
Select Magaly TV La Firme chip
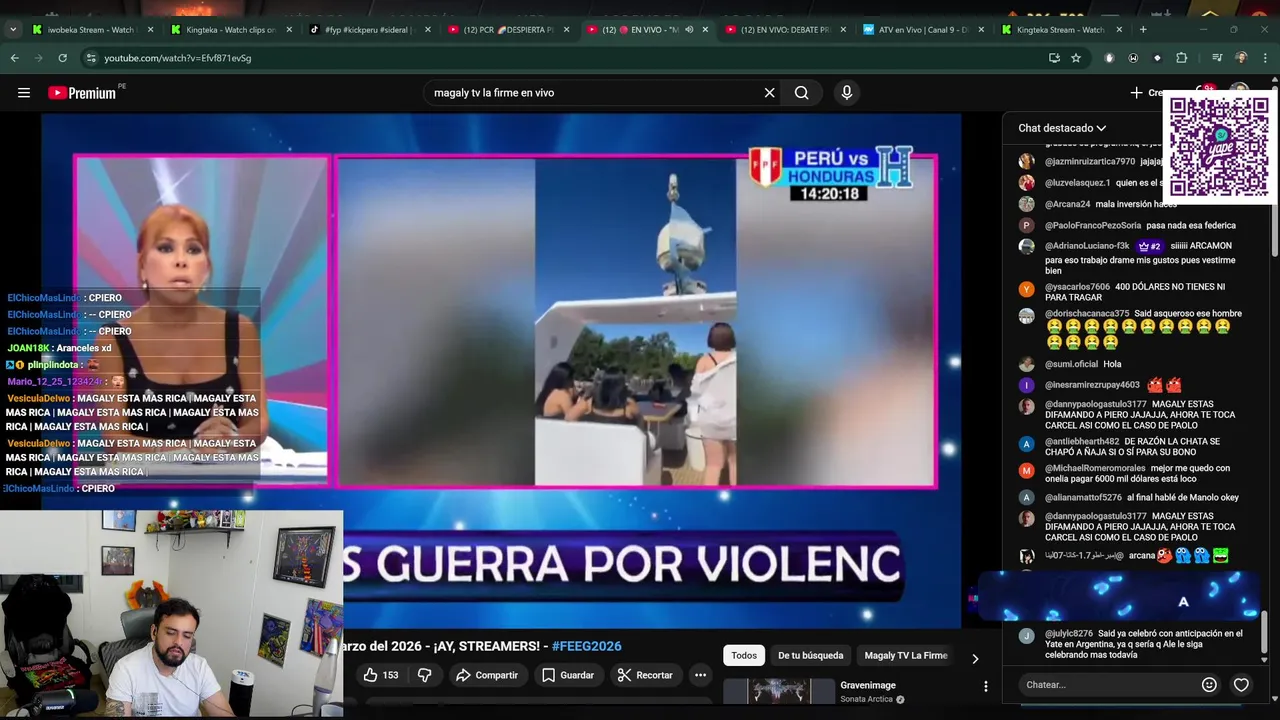pyautogui.click(x=906, y=656)
